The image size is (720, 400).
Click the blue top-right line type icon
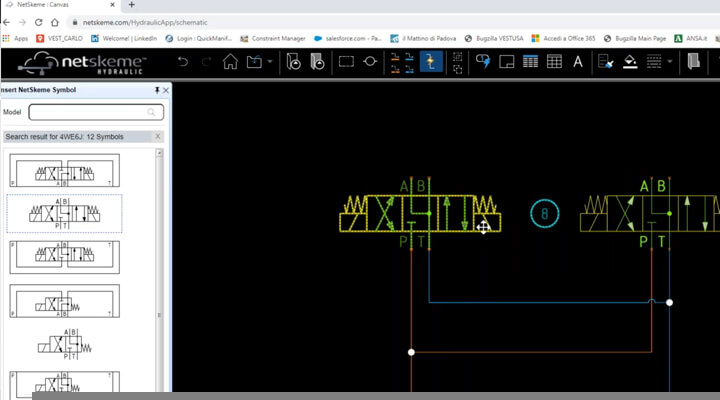[x=409, y=57]
